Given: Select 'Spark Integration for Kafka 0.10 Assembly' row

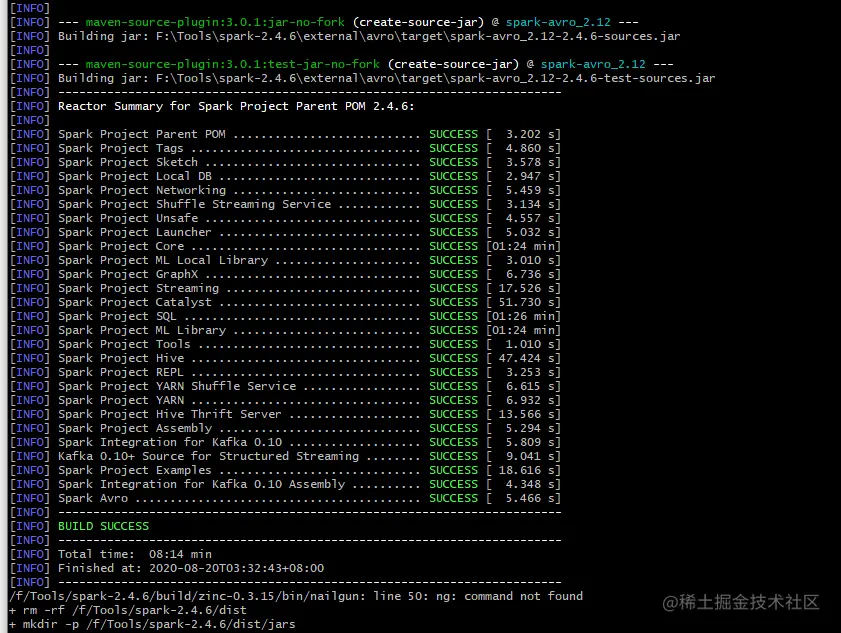Looking at the screenshot, I should point(285,484).
